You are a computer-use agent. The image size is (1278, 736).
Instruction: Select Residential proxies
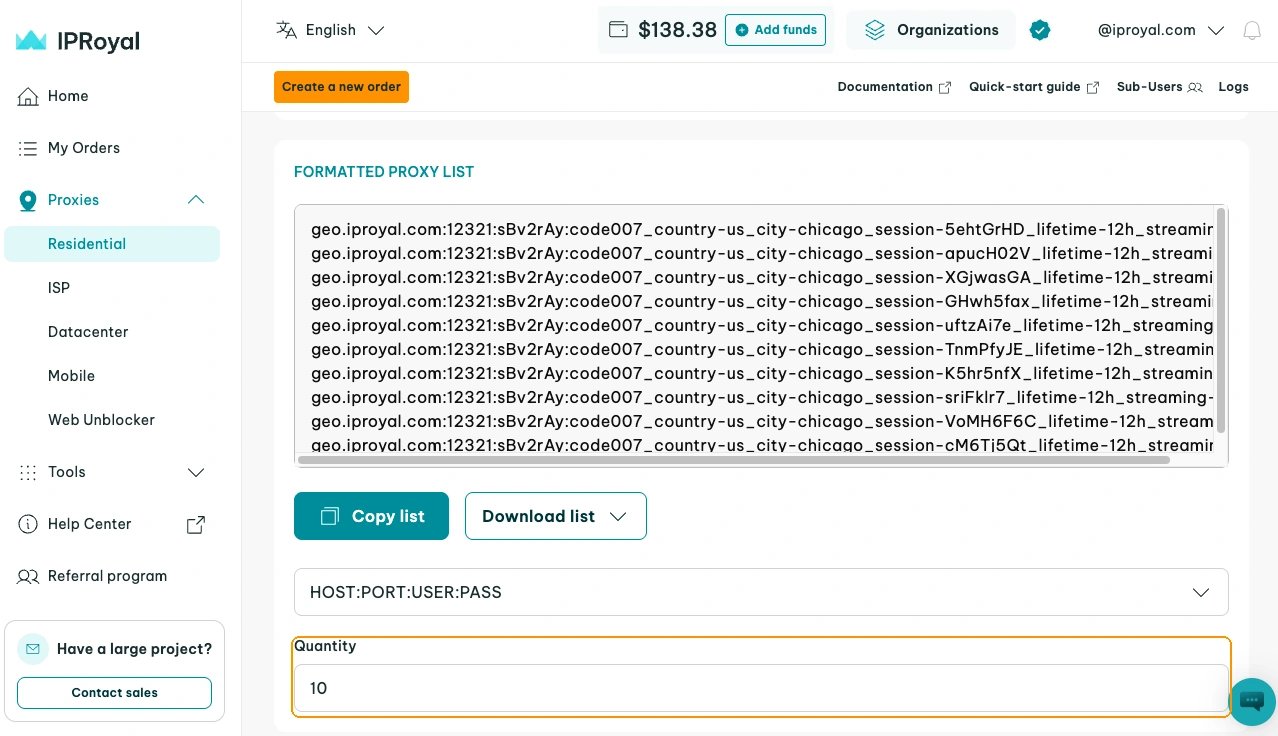pyautogui.click(x=112, y=244)
